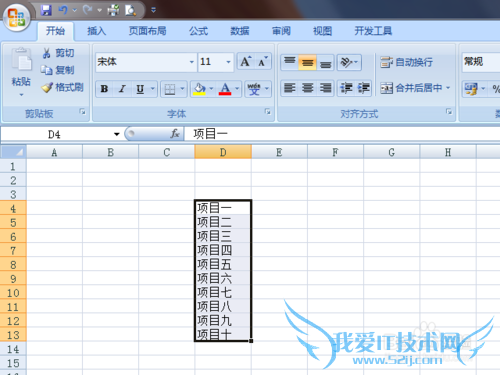Click the Select All corner button

(x=13, y=152)
